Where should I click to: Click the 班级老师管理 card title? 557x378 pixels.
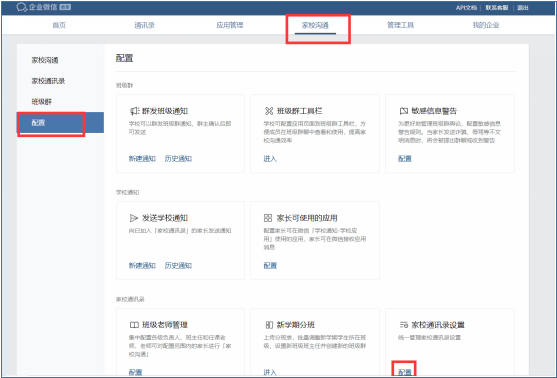[x=165, y=325]
